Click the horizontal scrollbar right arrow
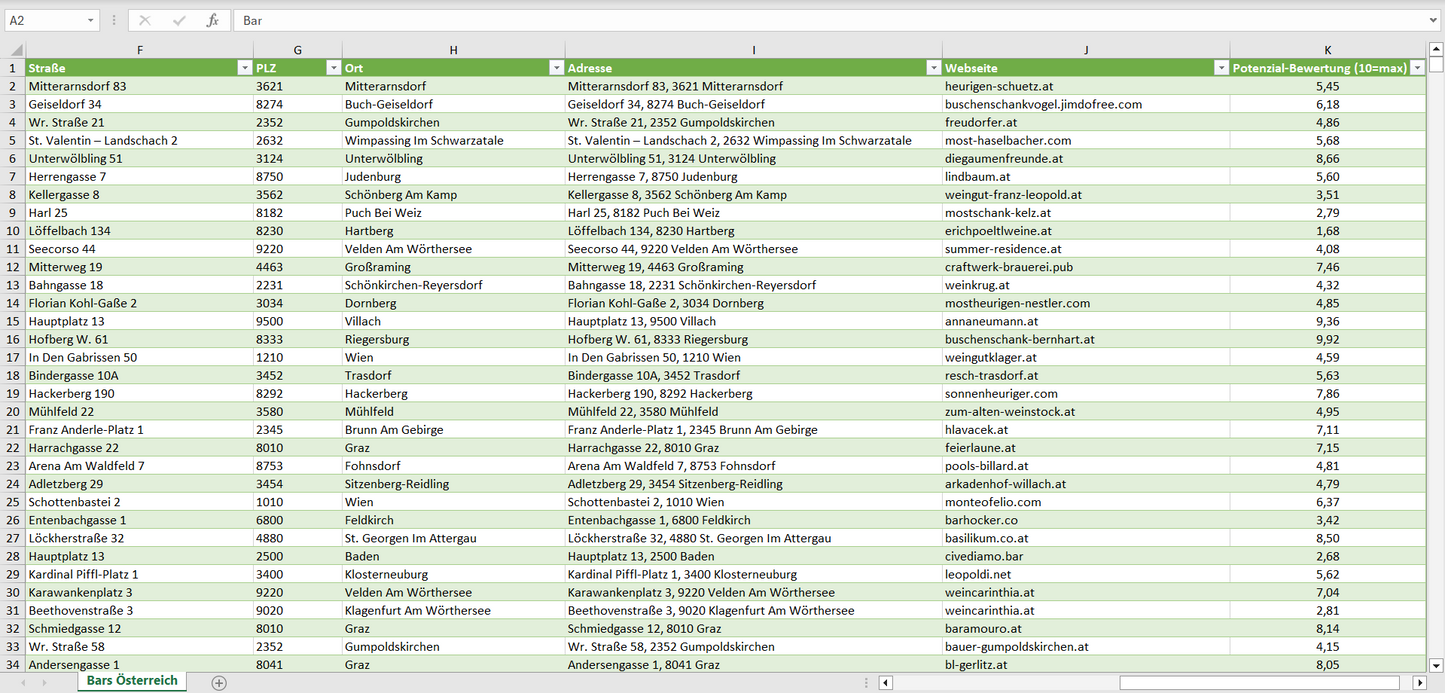 tap(1419, 683)
